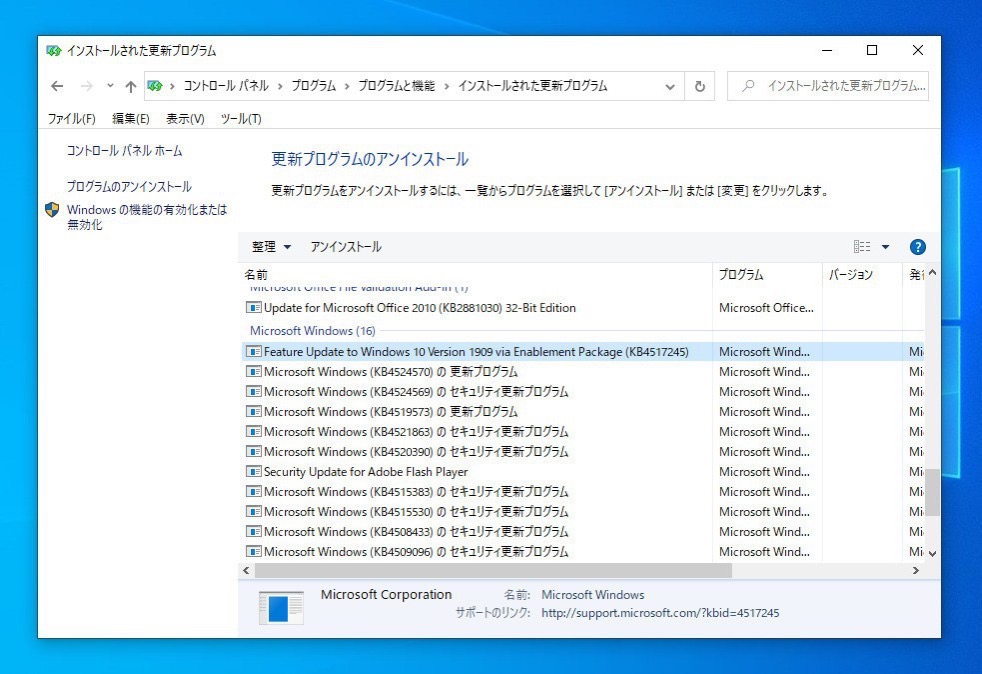Click the icon of the Office 2010 update row
The height and width of the screenshot is (674, 982).
pyautogui.click(x=254, y=308)
